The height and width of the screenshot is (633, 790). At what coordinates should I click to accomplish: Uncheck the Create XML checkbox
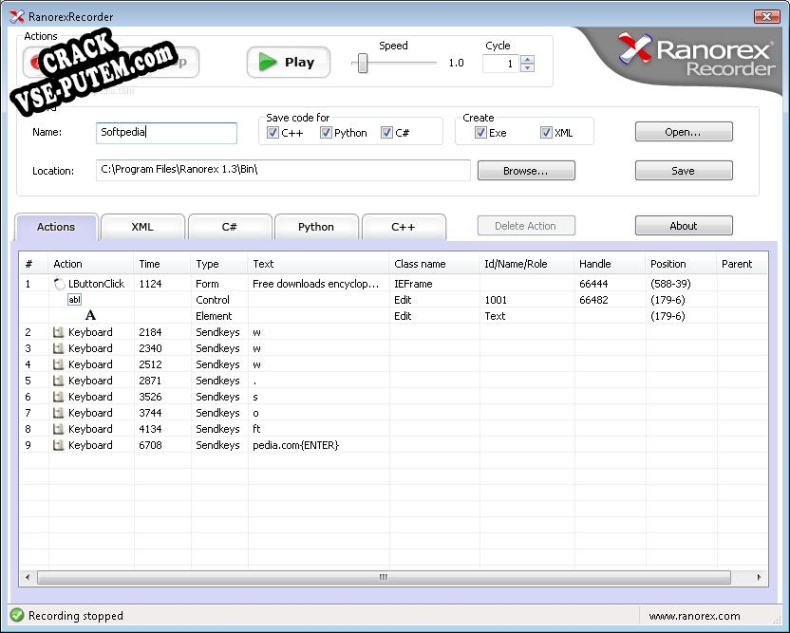coord(546,133)
